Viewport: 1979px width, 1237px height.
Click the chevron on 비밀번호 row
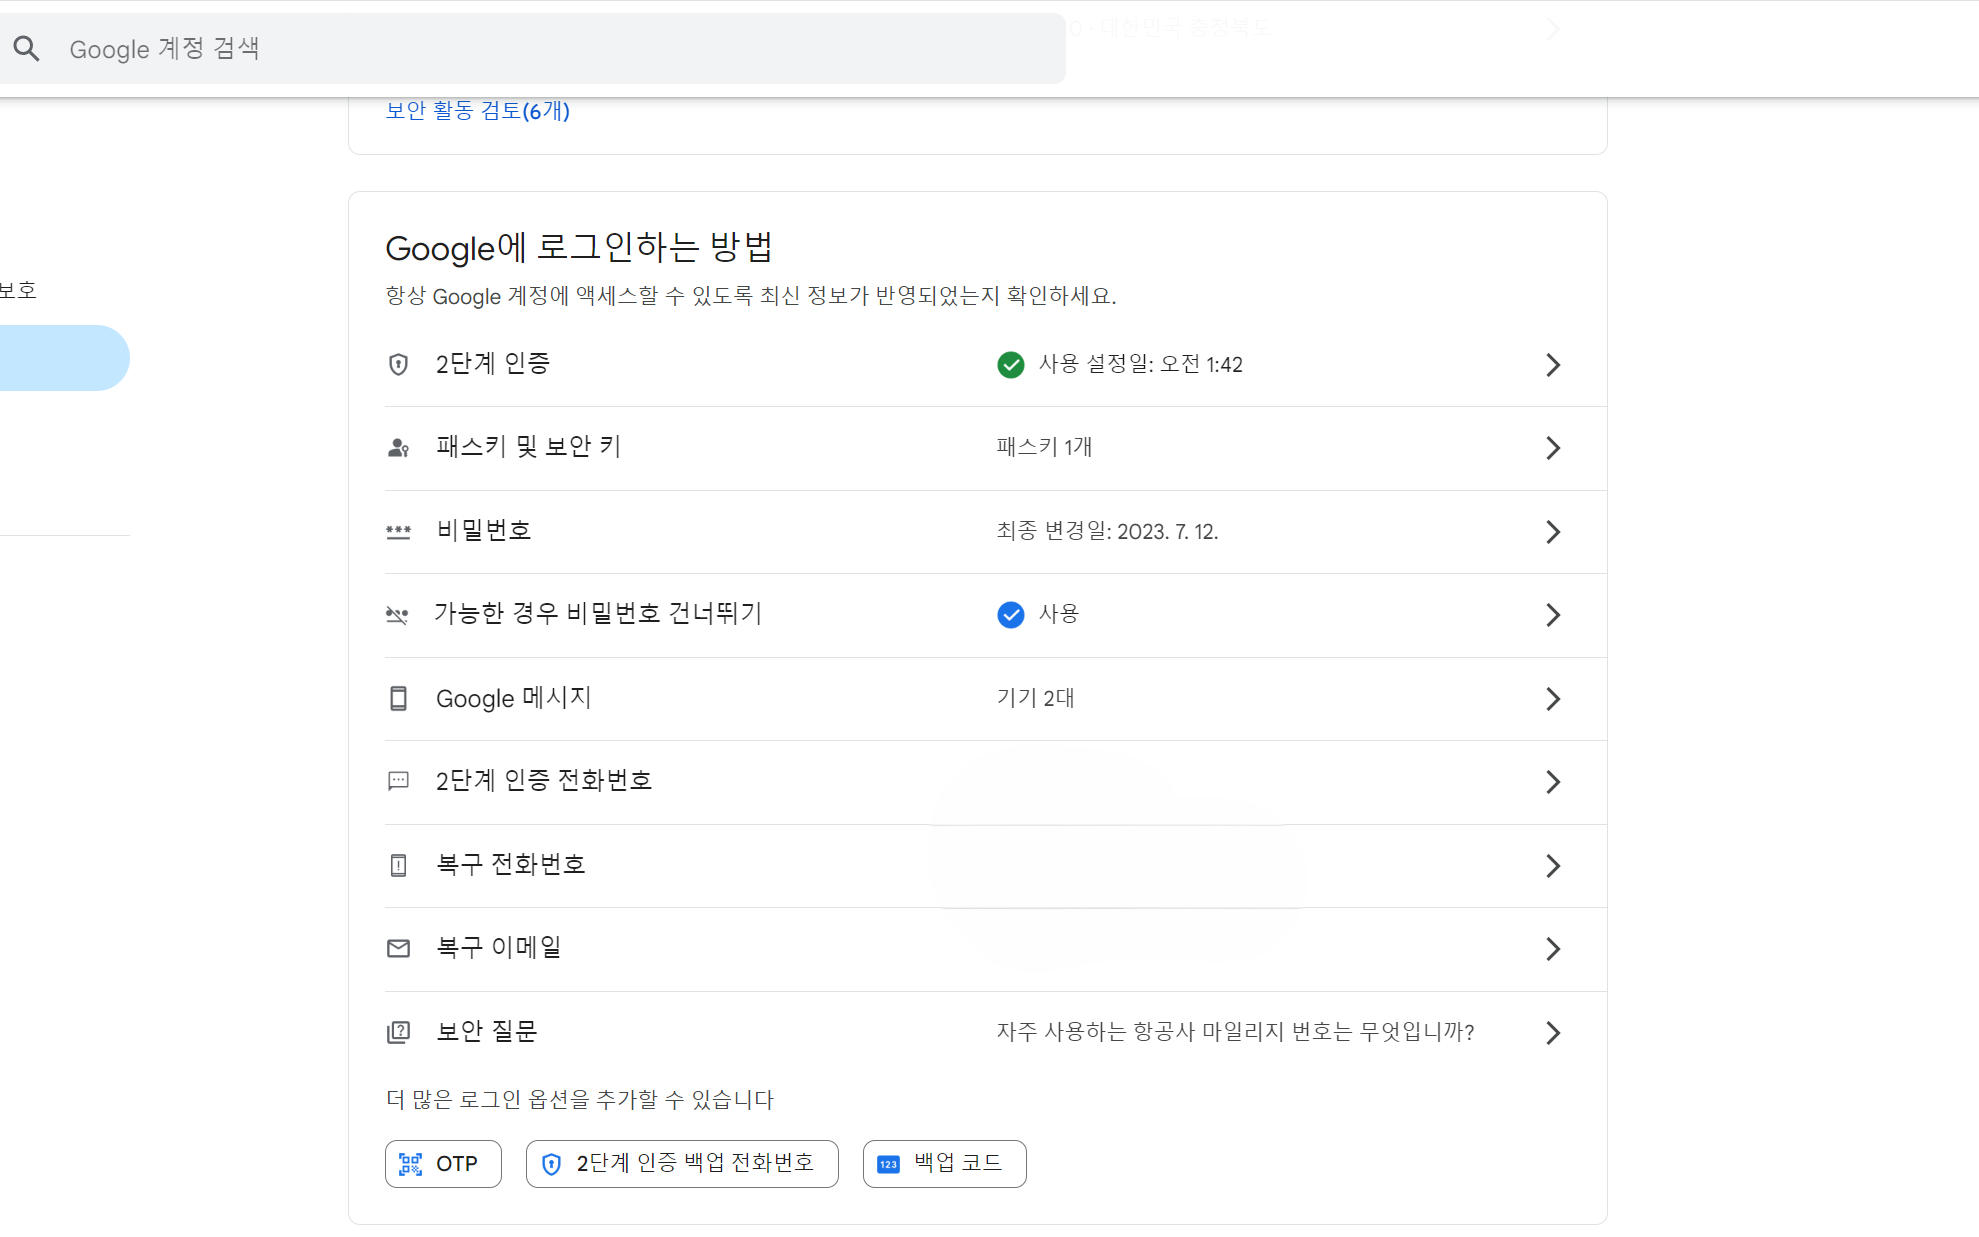(1552, 532)
